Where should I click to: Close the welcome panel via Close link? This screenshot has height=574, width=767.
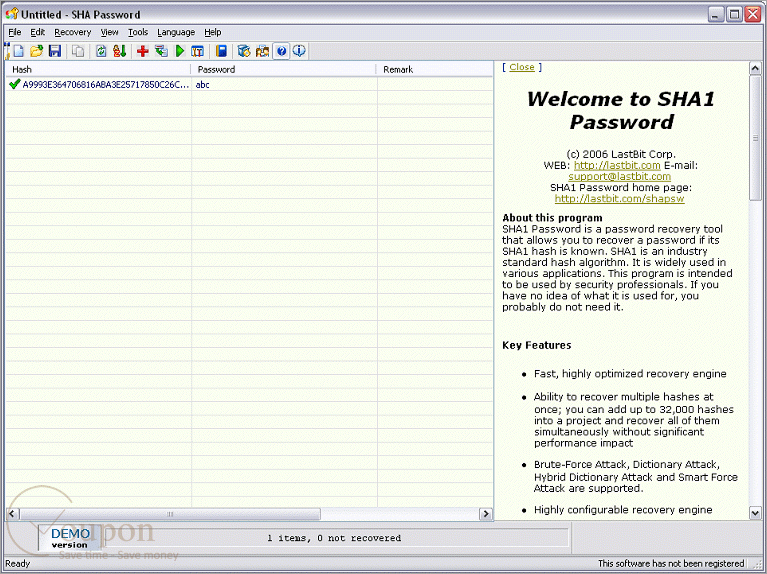[521, 67]
